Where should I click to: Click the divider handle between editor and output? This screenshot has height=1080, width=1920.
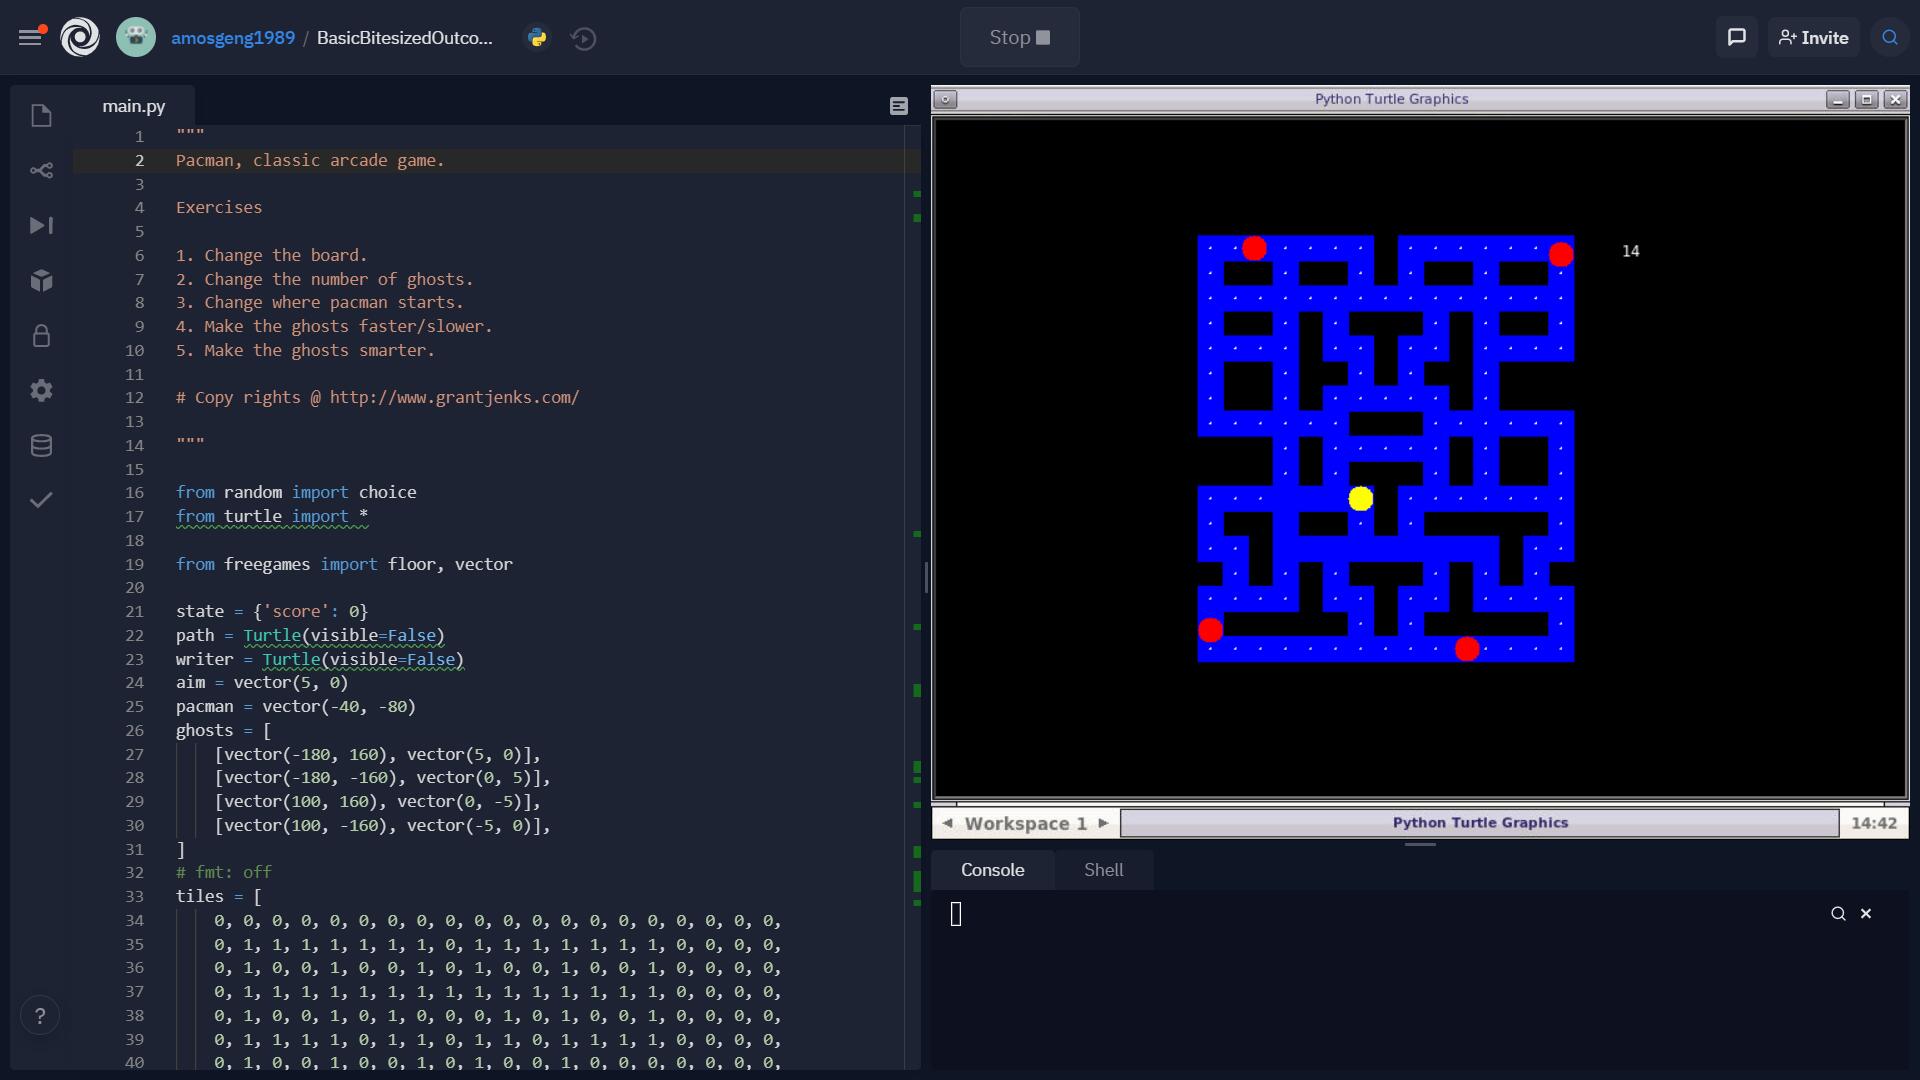(x=926, y=577)
